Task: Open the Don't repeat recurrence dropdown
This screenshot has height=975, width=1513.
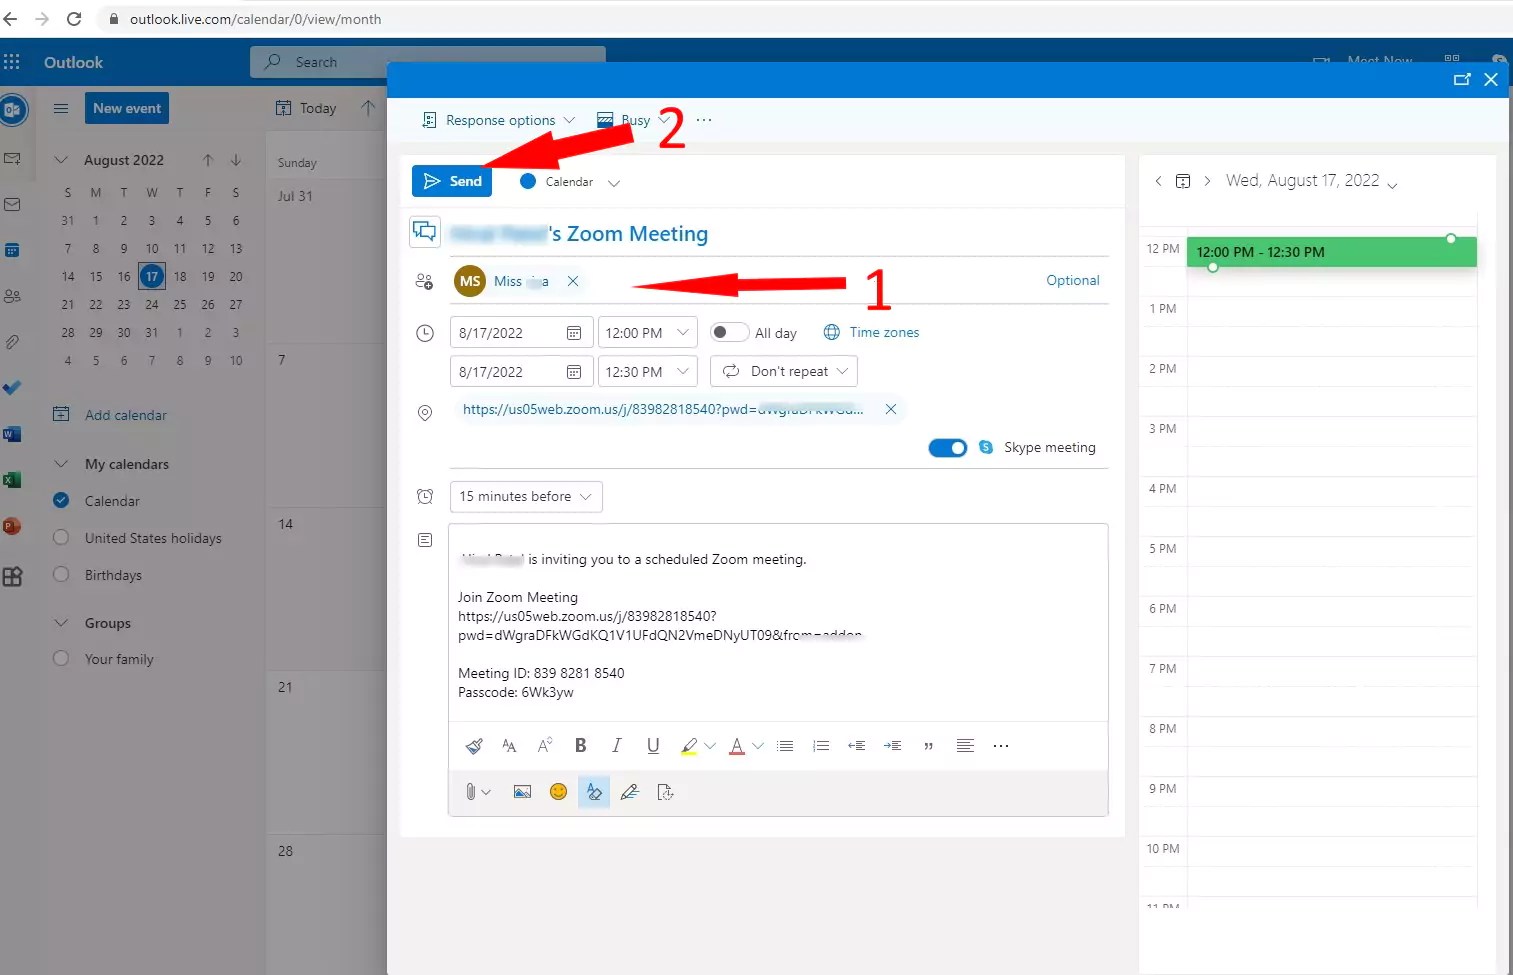Action: [x=783, y=371]
